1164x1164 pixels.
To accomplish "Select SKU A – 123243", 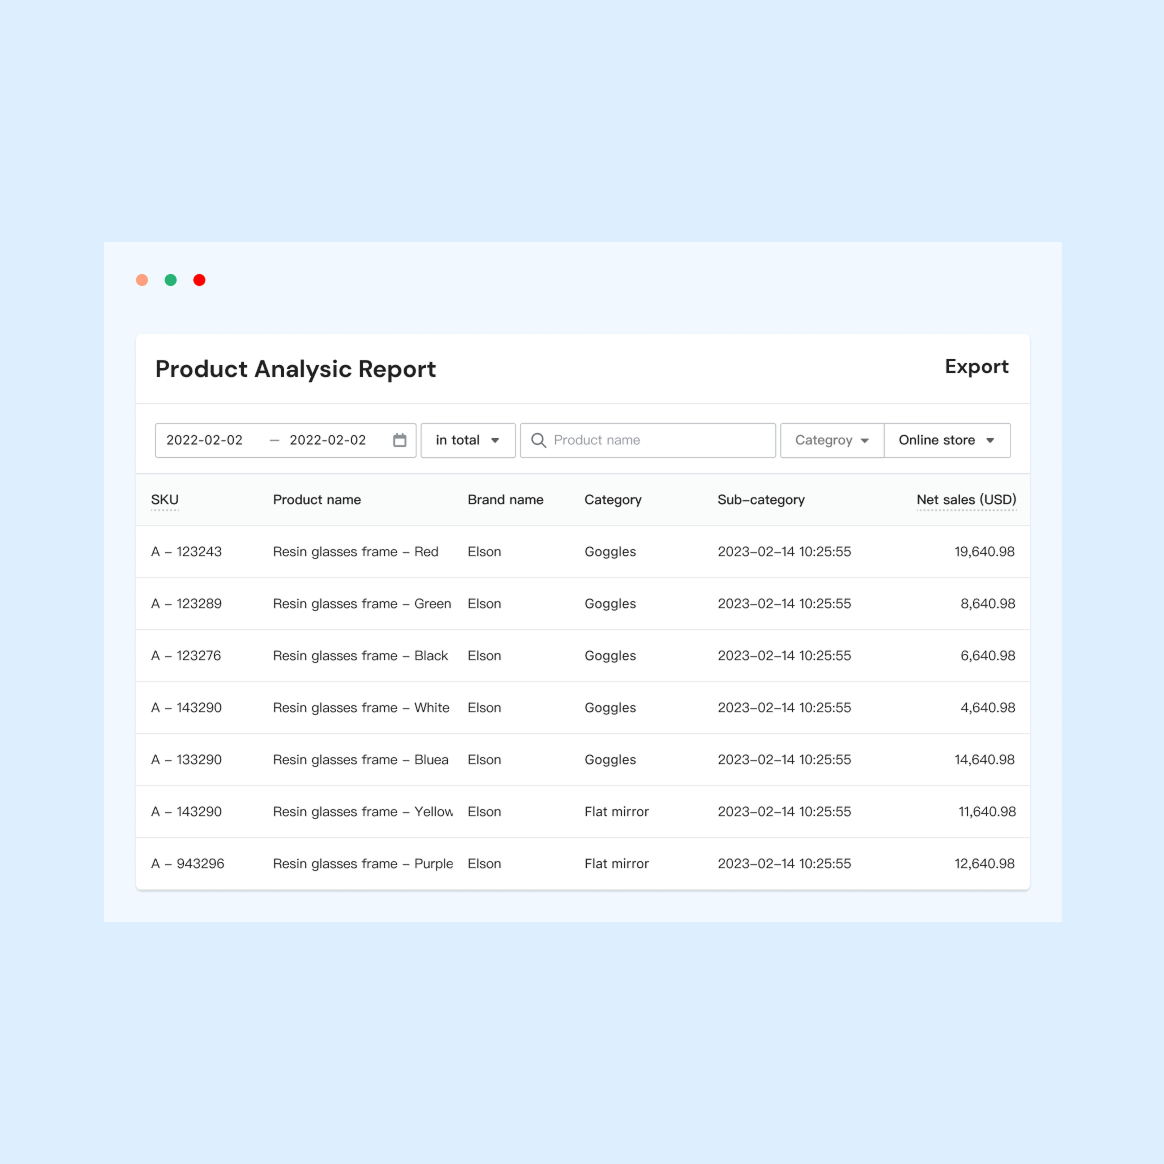I will point(186,552).
